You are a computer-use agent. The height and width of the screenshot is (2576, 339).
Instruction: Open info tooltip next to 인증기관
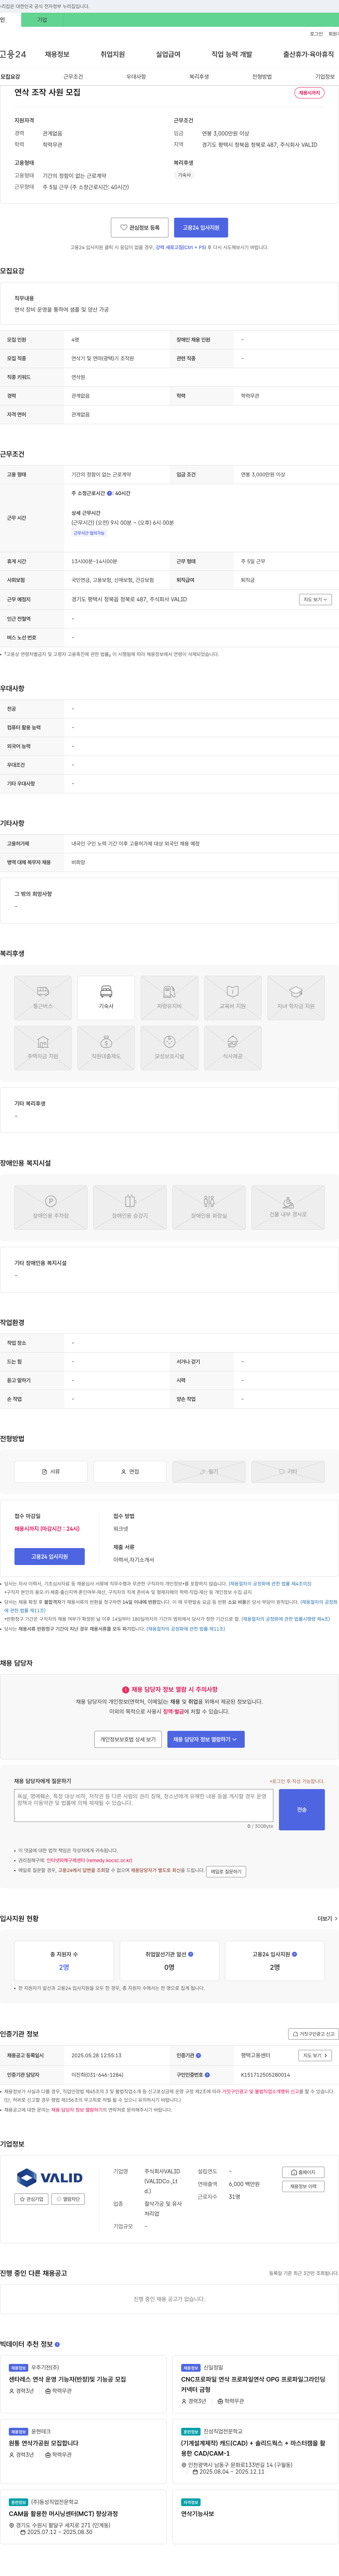click(x=198, y=2055)
